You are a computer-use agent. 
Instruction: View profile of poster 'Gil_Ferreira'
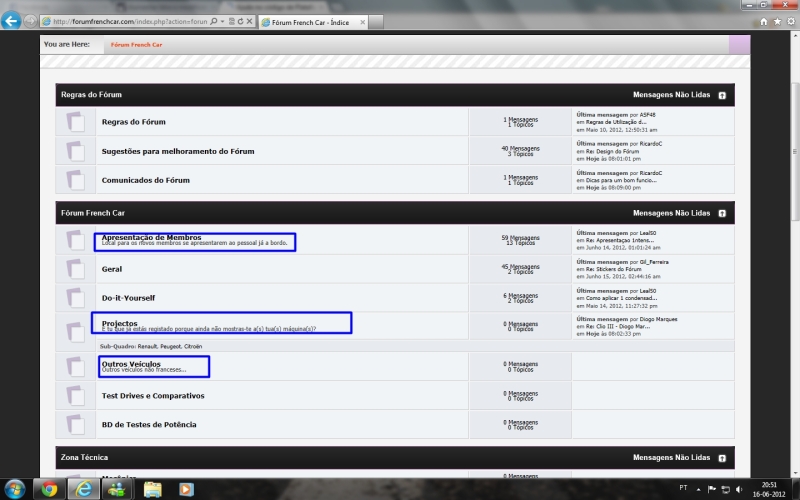pyautogui.click(x=654, y=262)
